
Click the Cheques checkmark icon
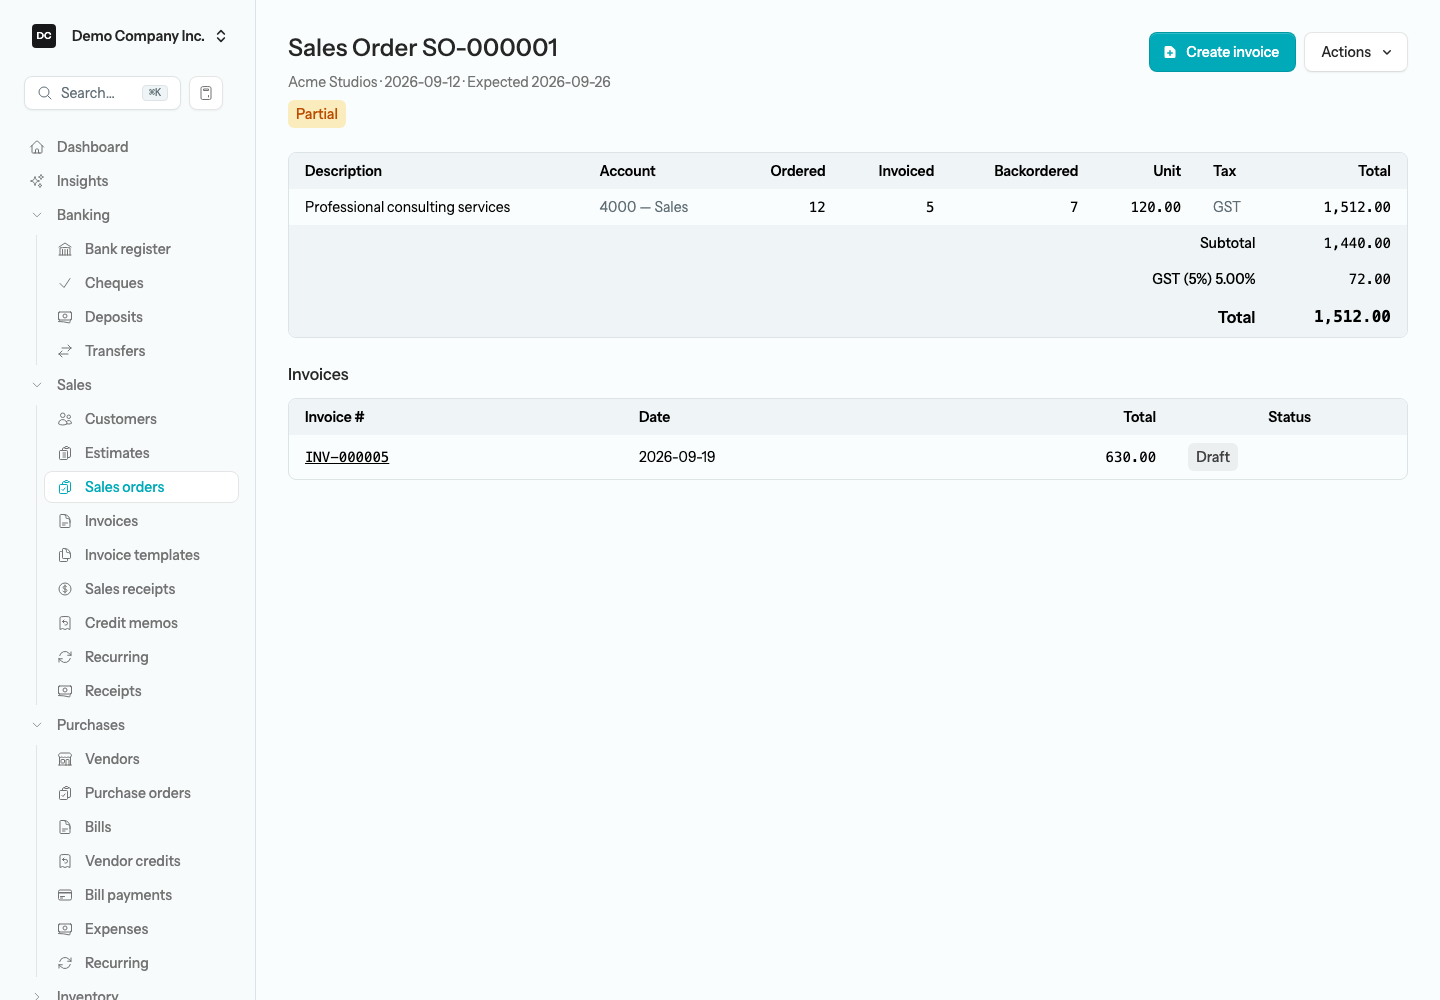[65, 283]
